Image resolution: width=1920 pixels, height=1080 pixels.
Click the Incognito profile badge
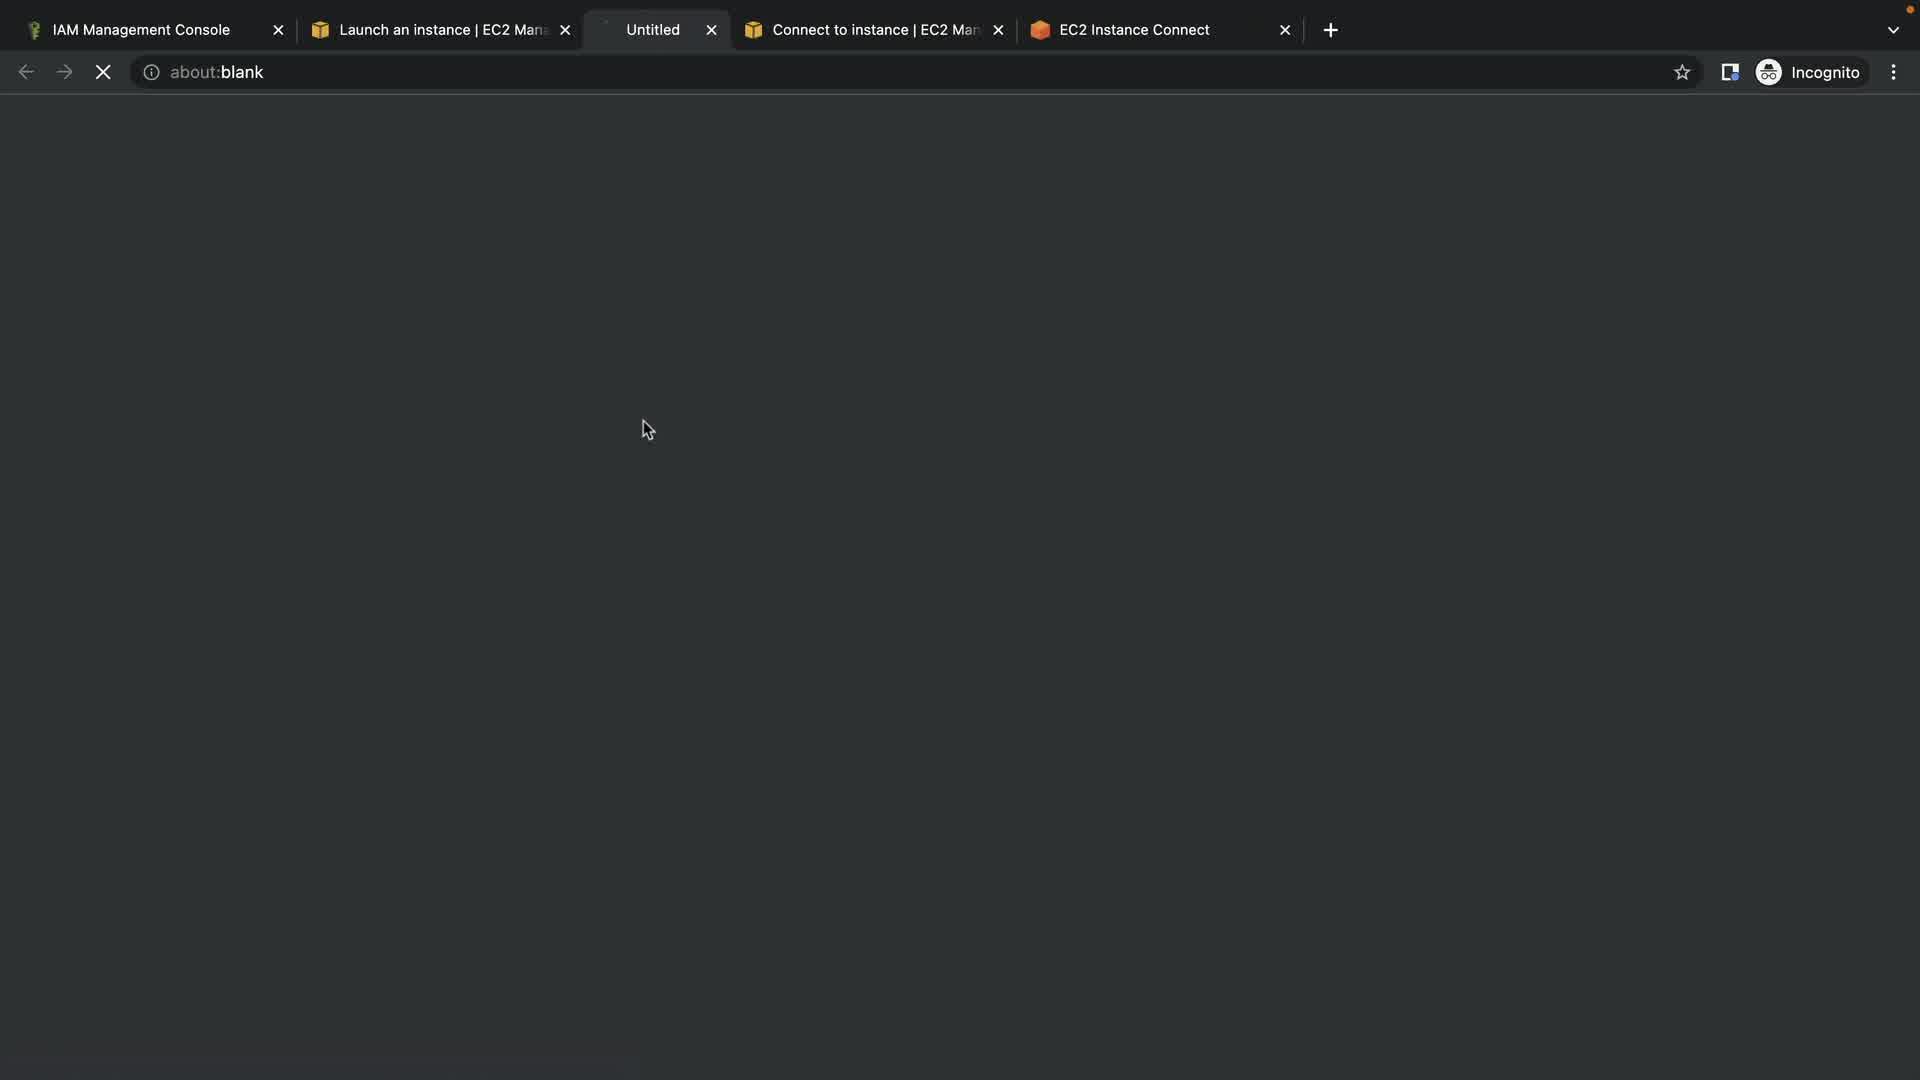click(x=1808, y=72)
